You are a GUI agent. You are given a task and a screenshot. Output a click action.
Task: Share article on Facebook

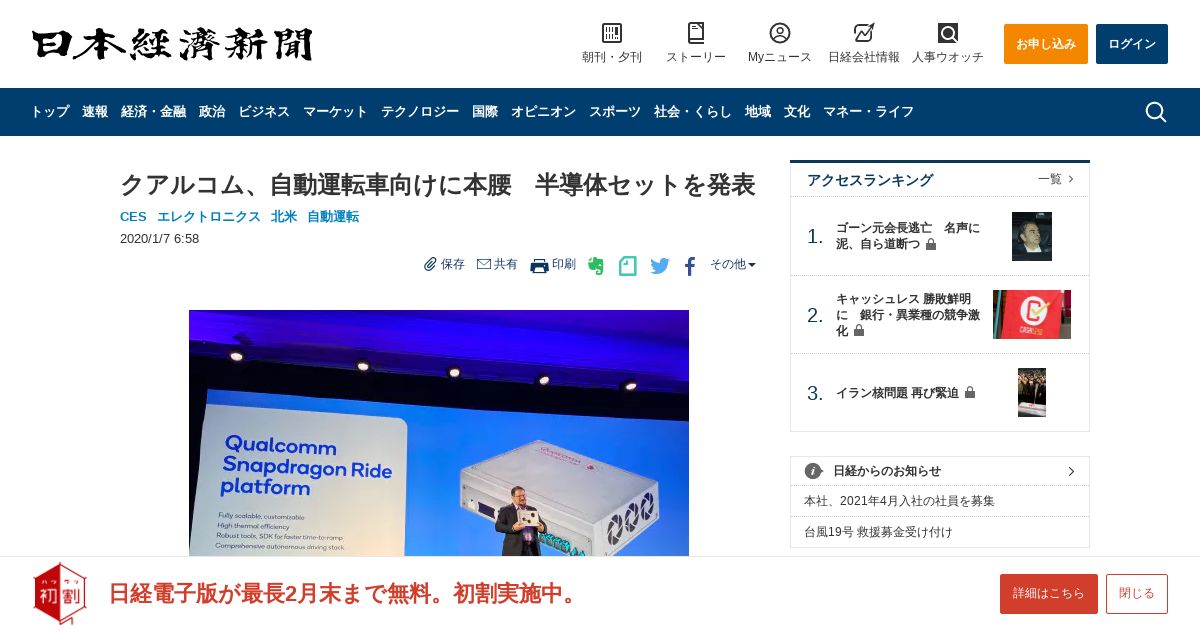click(x=690, y=266)
